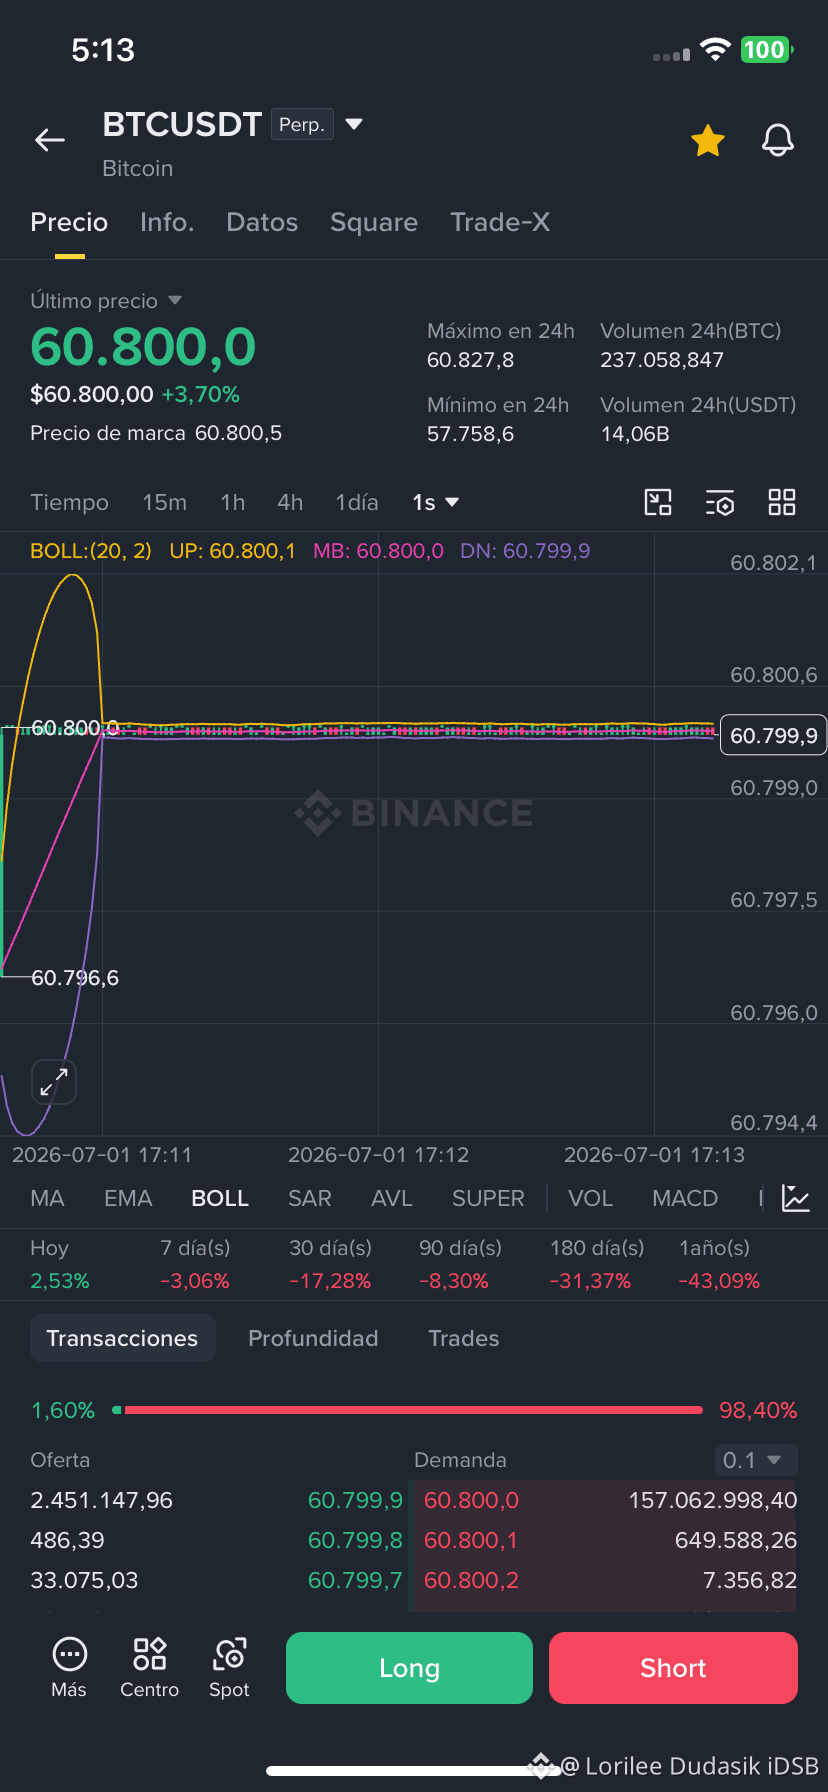
Task: Tap the back arrow icon
Action: 50,141
